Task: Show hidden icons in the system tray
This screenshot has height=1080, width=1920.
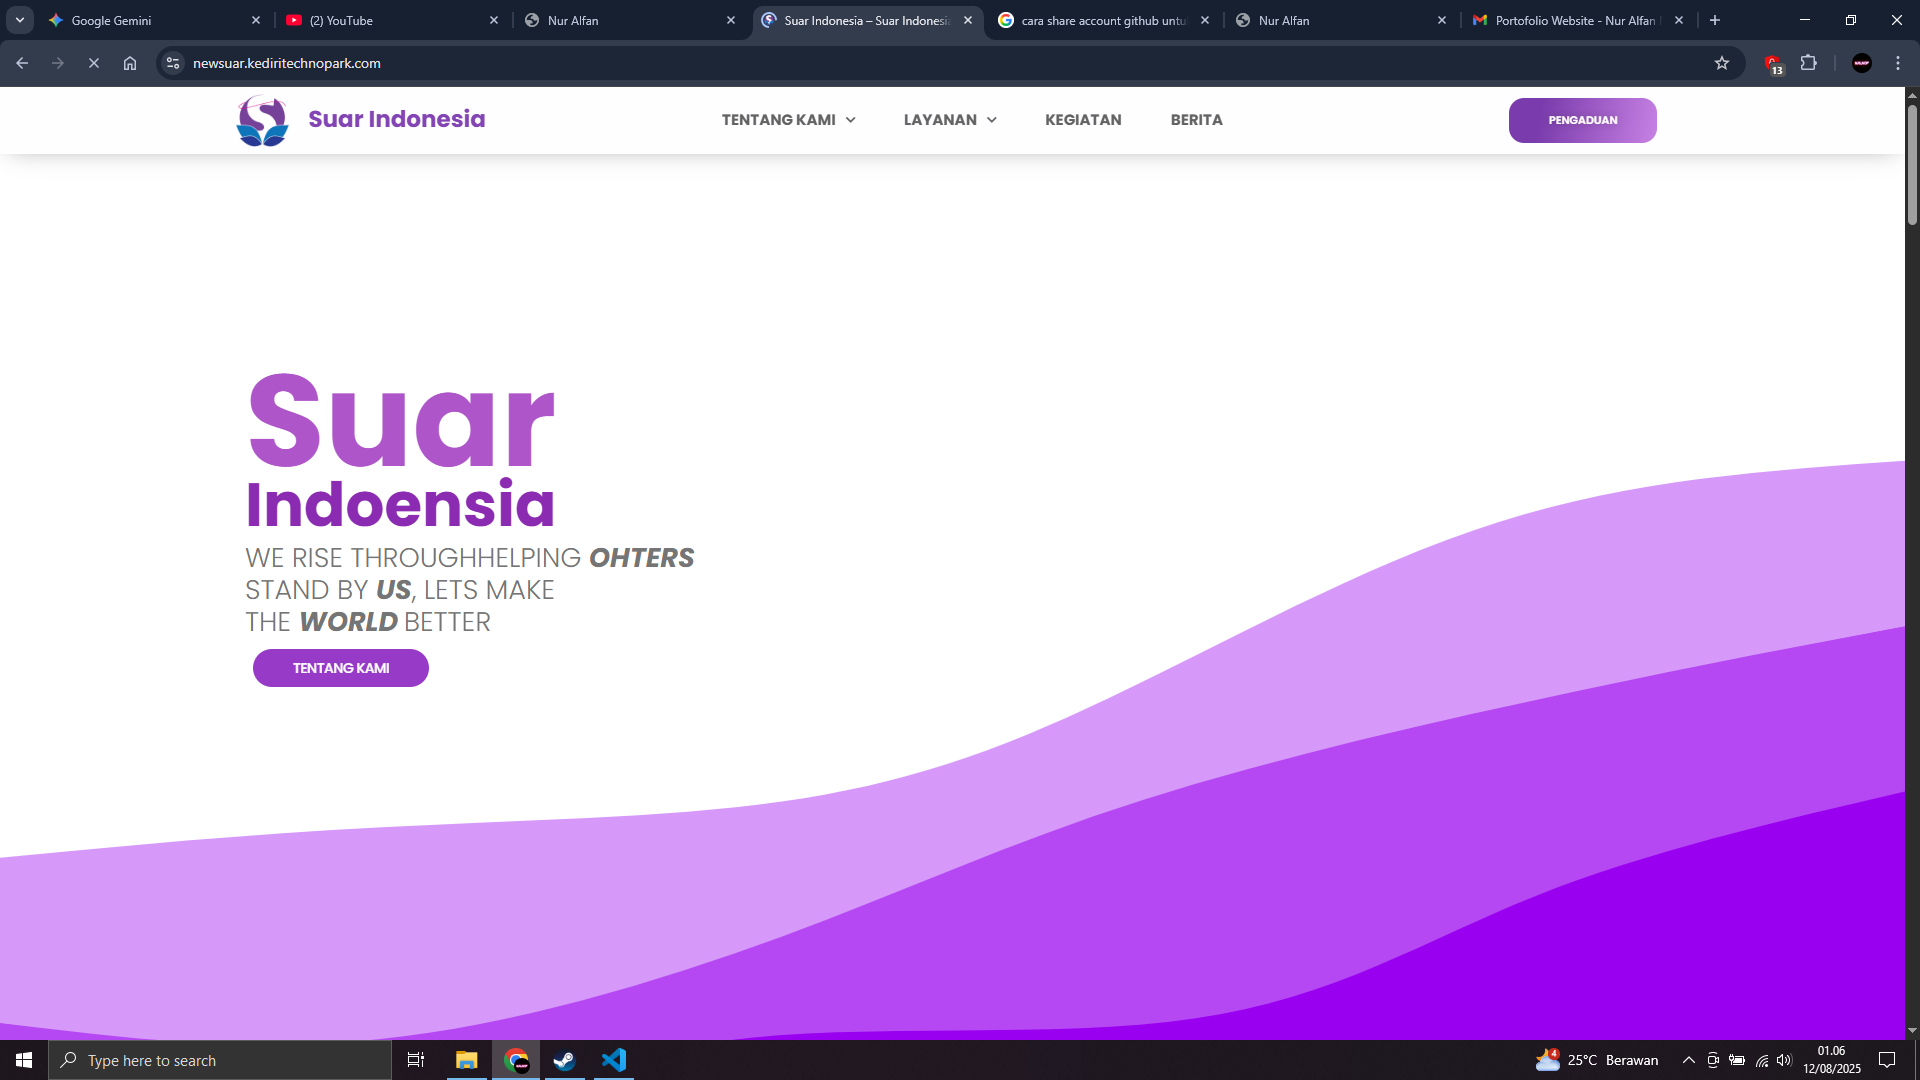Action: point(1688,1060)
